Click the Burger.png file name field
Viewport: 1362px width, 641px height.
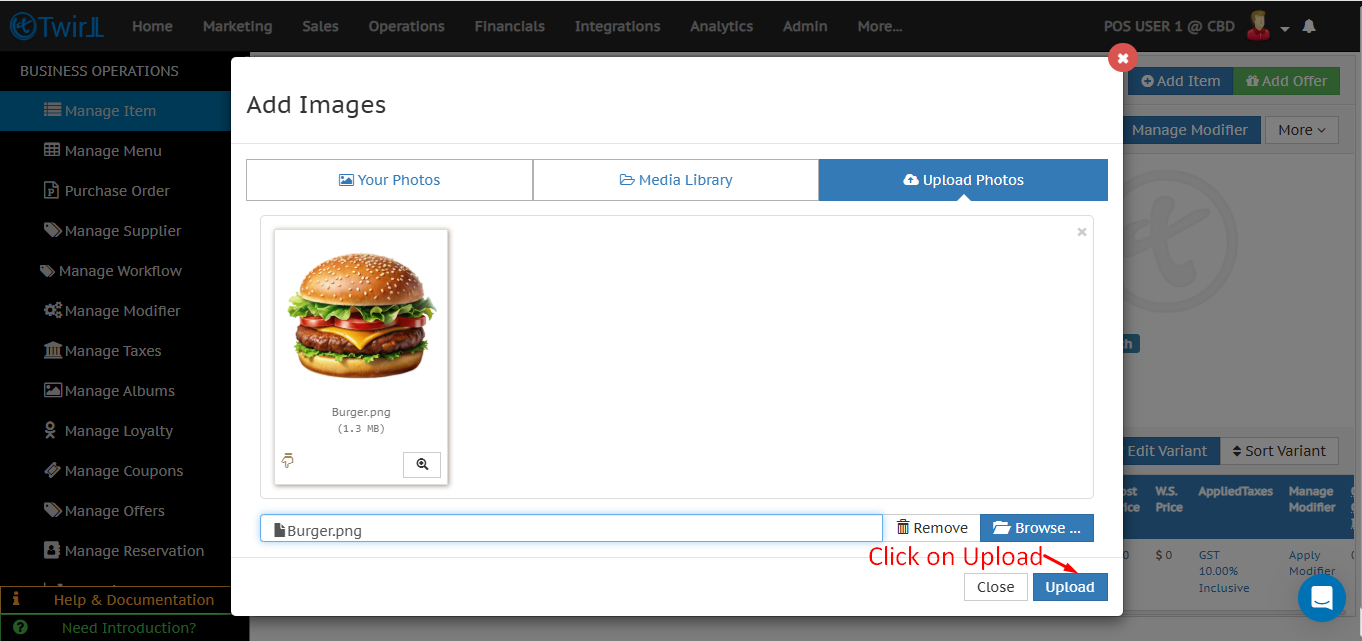coord(571,529)
